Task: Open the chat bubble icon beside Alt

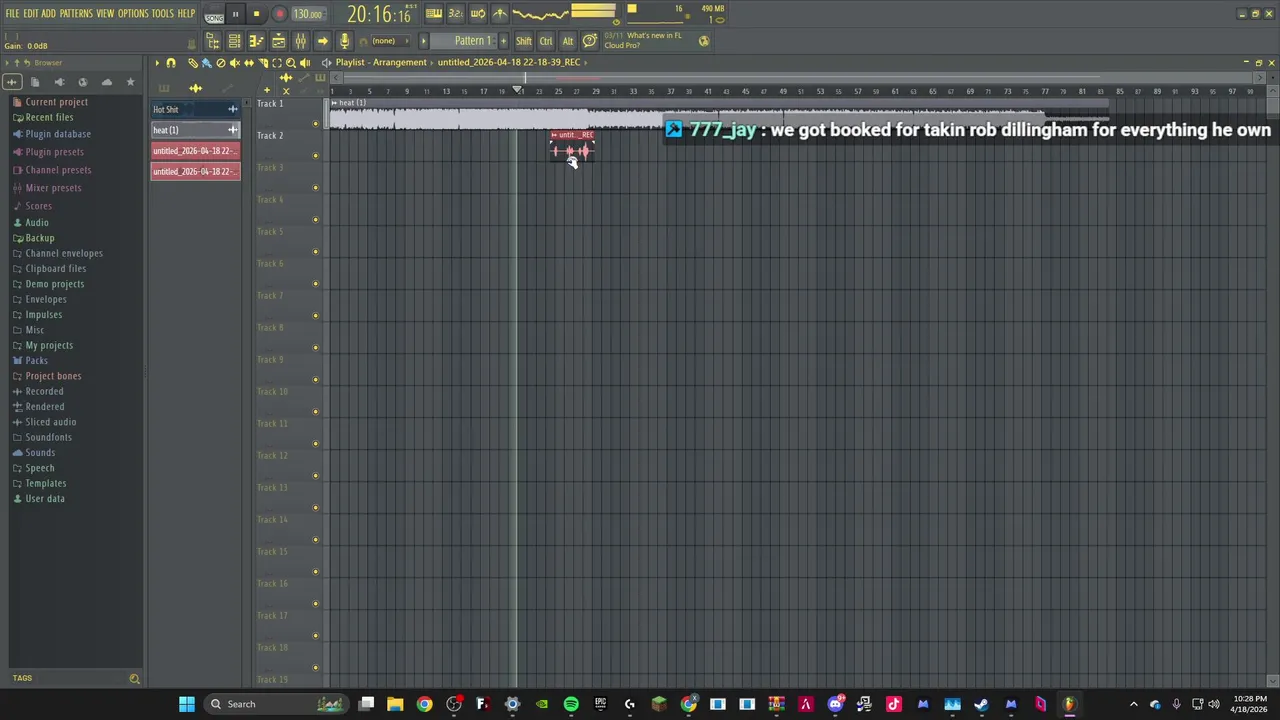Action: pos(590,41)
